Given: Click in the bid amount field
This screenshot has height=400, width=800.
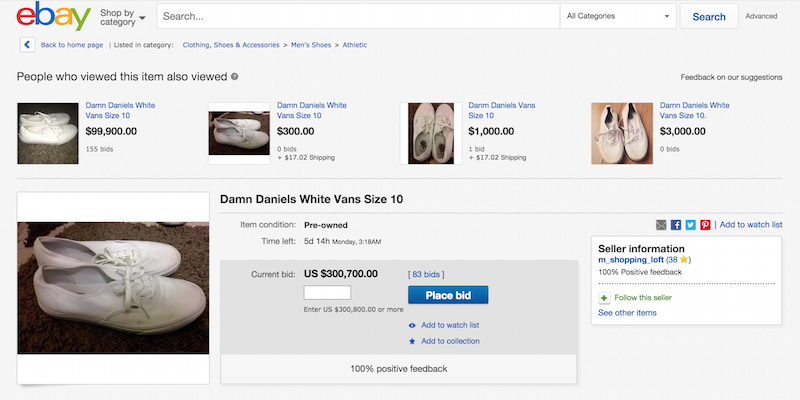Looking at the screenshot, I should click(x=327, y=293).
